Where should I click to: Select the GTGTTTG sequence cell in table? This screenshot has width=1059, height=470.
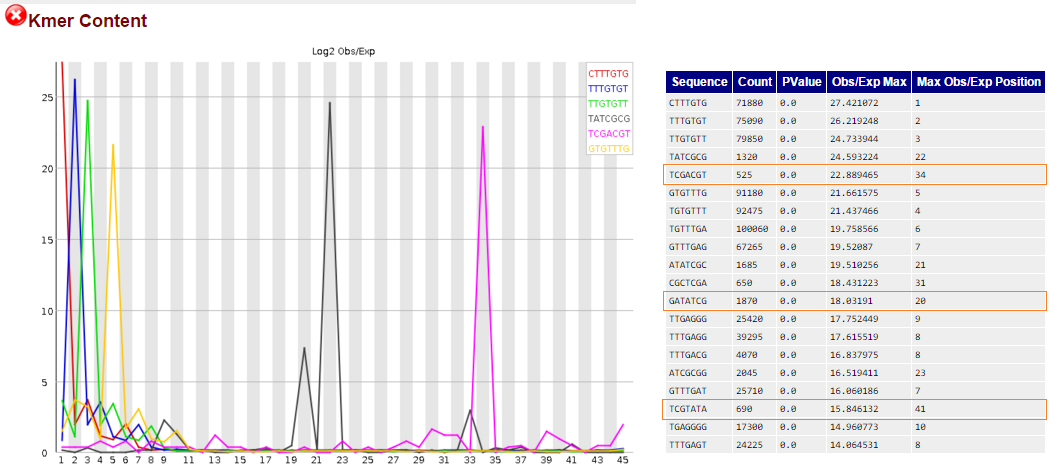coord(699,192)
